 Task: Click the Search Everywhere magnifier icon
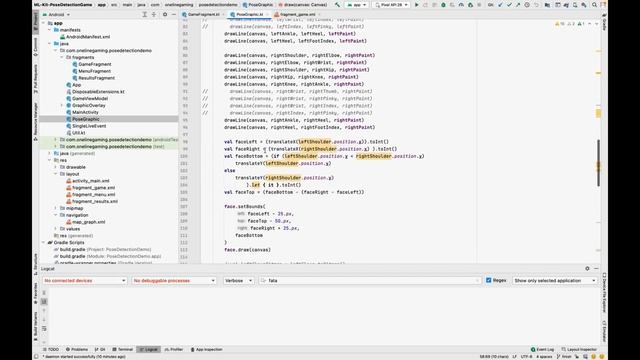tap(594, 5)
